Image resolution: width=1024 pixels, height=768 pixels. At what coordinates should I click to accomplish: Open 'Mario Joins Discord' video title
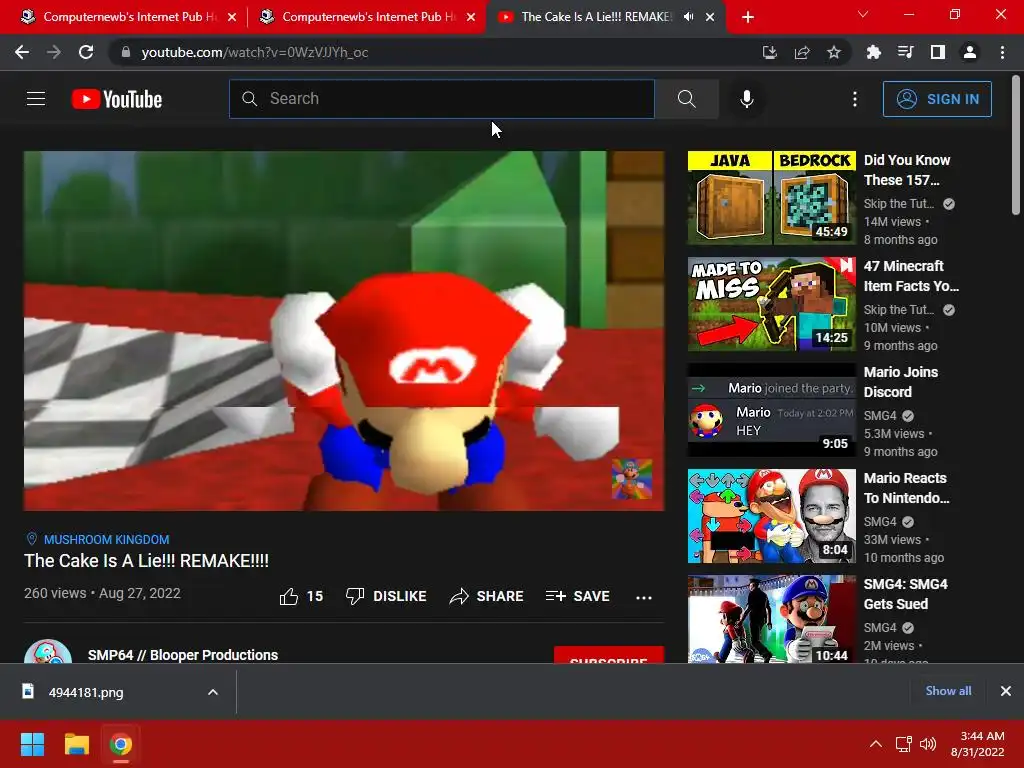[x=901, y=382]
